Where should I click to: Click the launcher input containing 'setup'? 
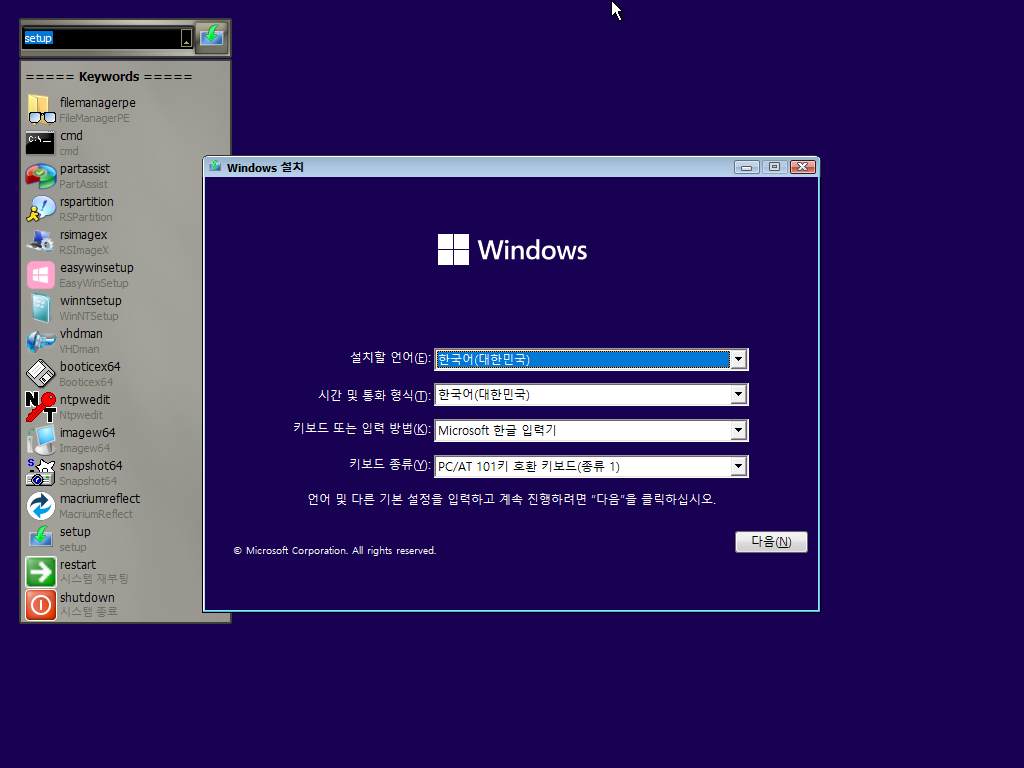(101, 38)
